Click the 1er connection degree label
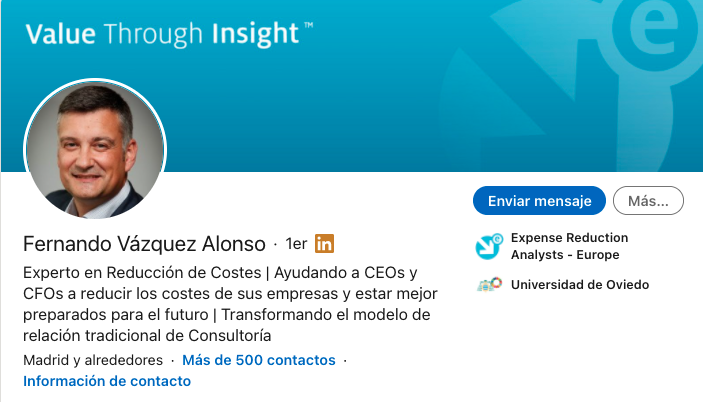703x402 pixels. click(296, 244)
